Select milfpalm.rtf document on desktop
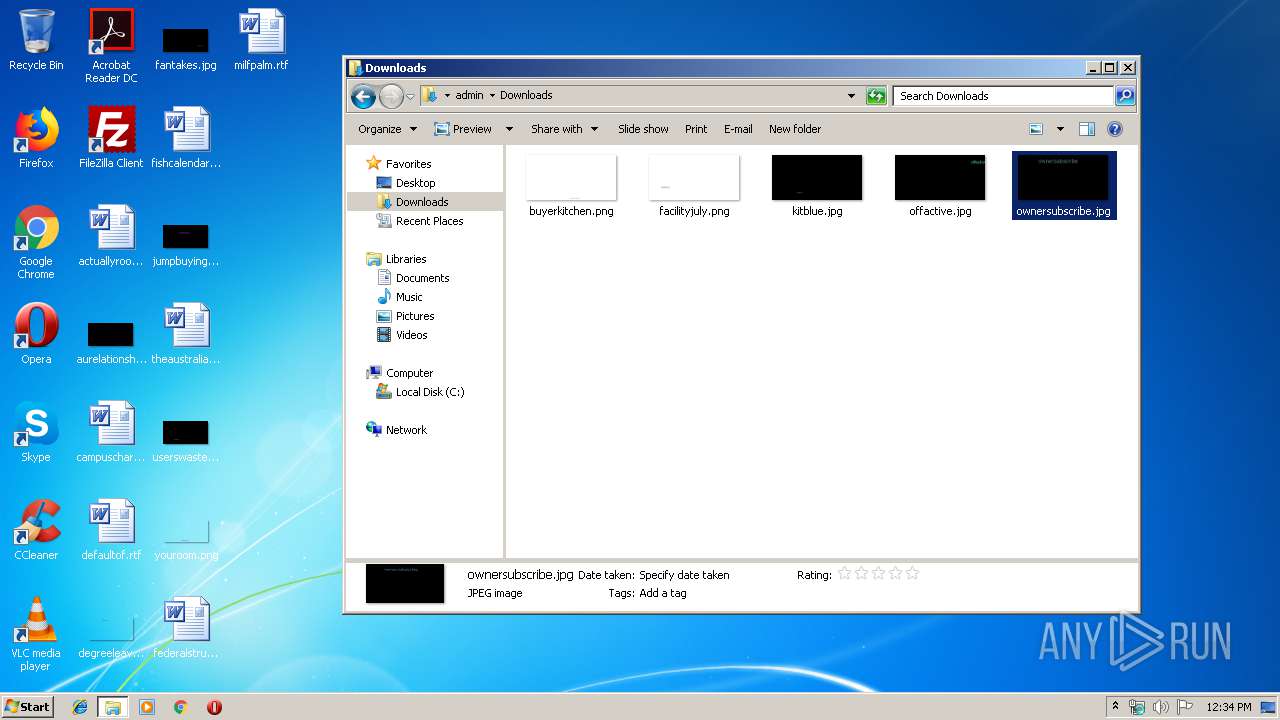 [x=261, y=40]
